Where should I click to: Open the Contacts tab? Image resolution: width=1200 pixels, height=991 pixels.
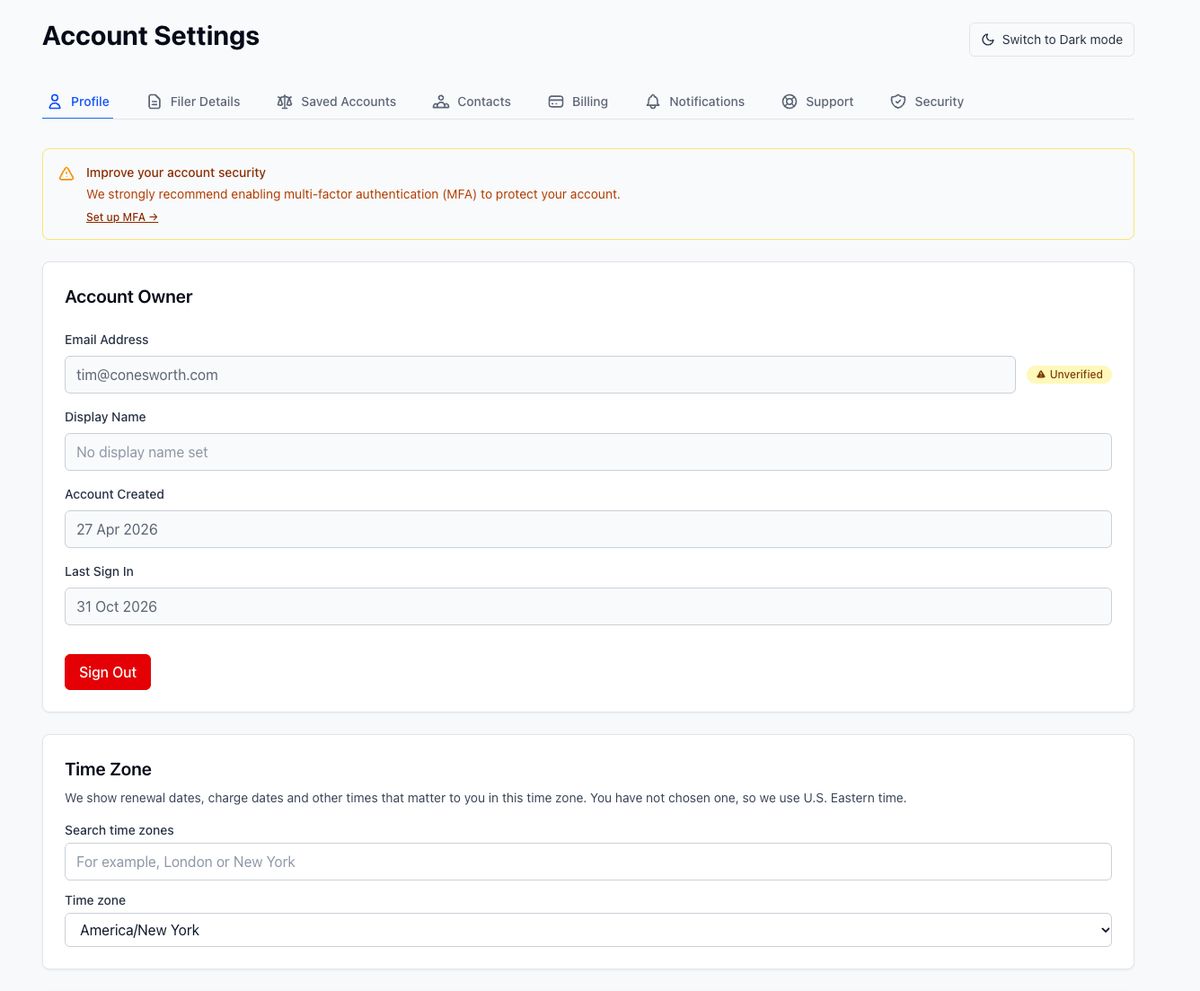472,101
